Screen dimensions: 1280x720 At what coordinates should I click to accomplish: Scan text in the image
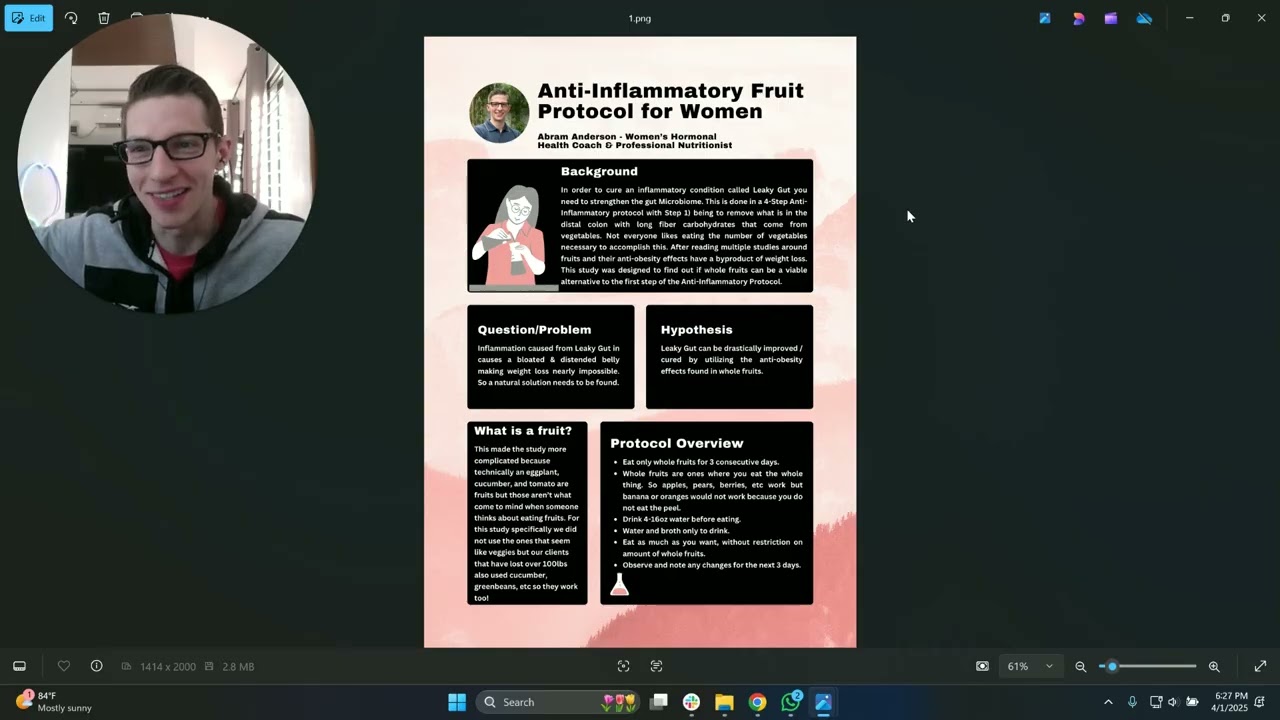click(x=656, y=666)
